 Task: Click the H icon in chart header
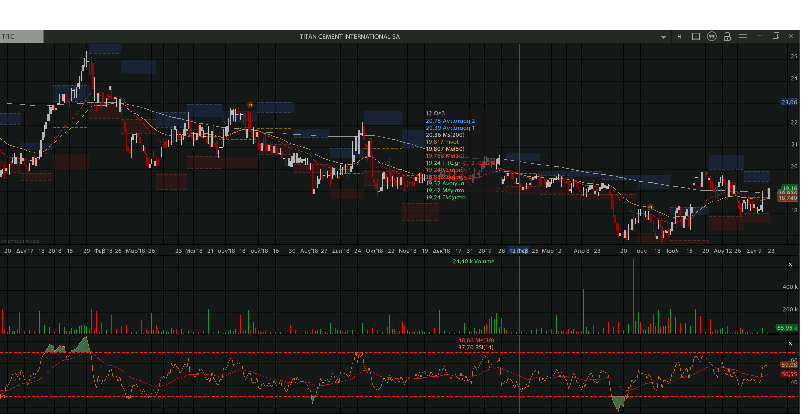click(x=679, y=37)
